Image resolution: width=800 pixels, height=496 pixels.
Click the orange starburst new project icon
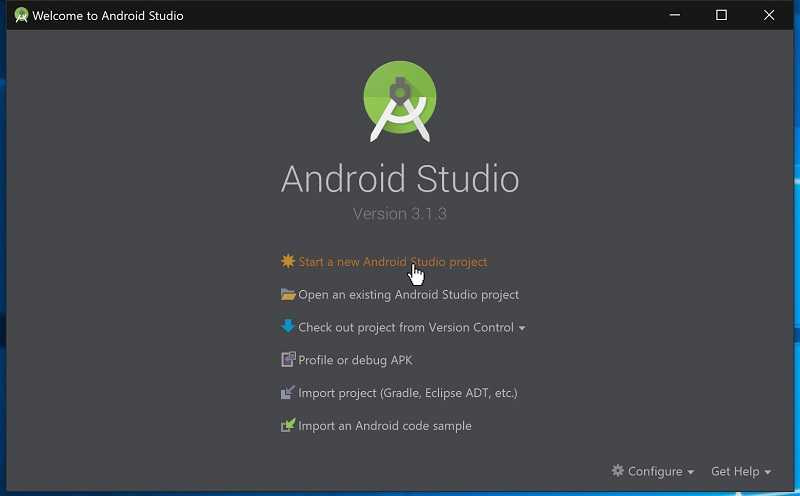[288, 261]
